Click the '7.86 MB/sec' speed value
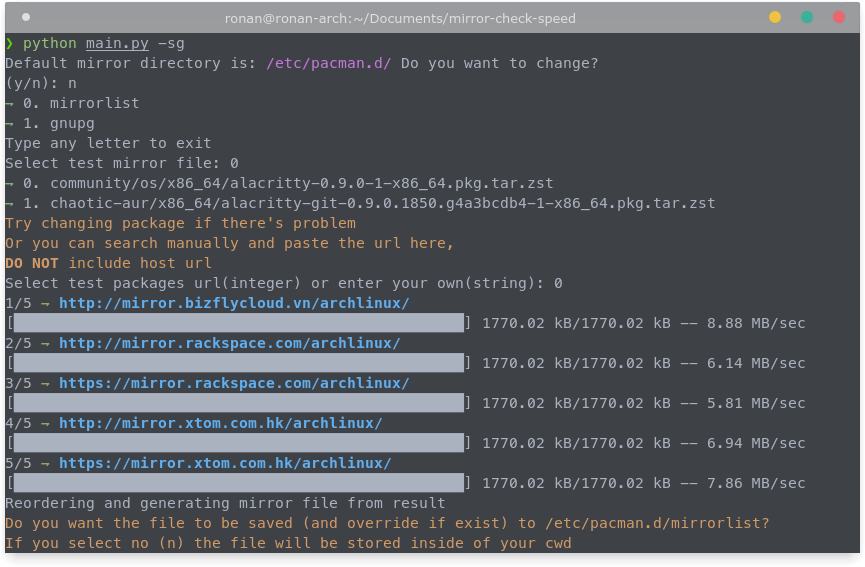This screenshot has width=865, height=567. (x=756, y=483)
